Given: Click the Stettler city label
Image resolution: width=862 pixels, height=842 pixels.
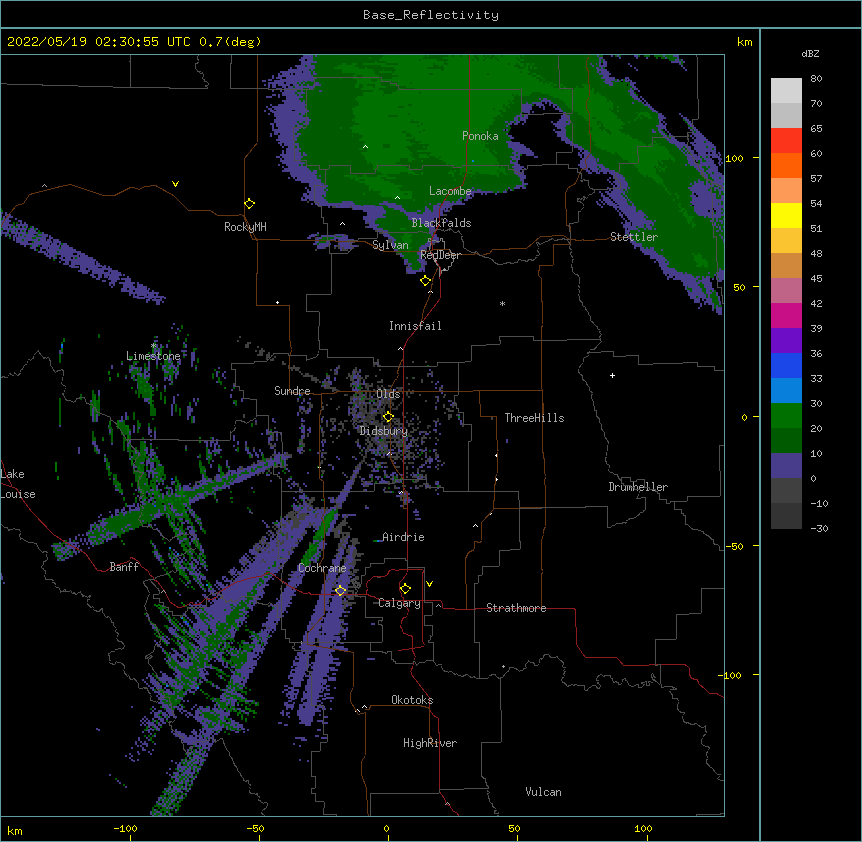Looking at the screenshot, I should (634, 237).
